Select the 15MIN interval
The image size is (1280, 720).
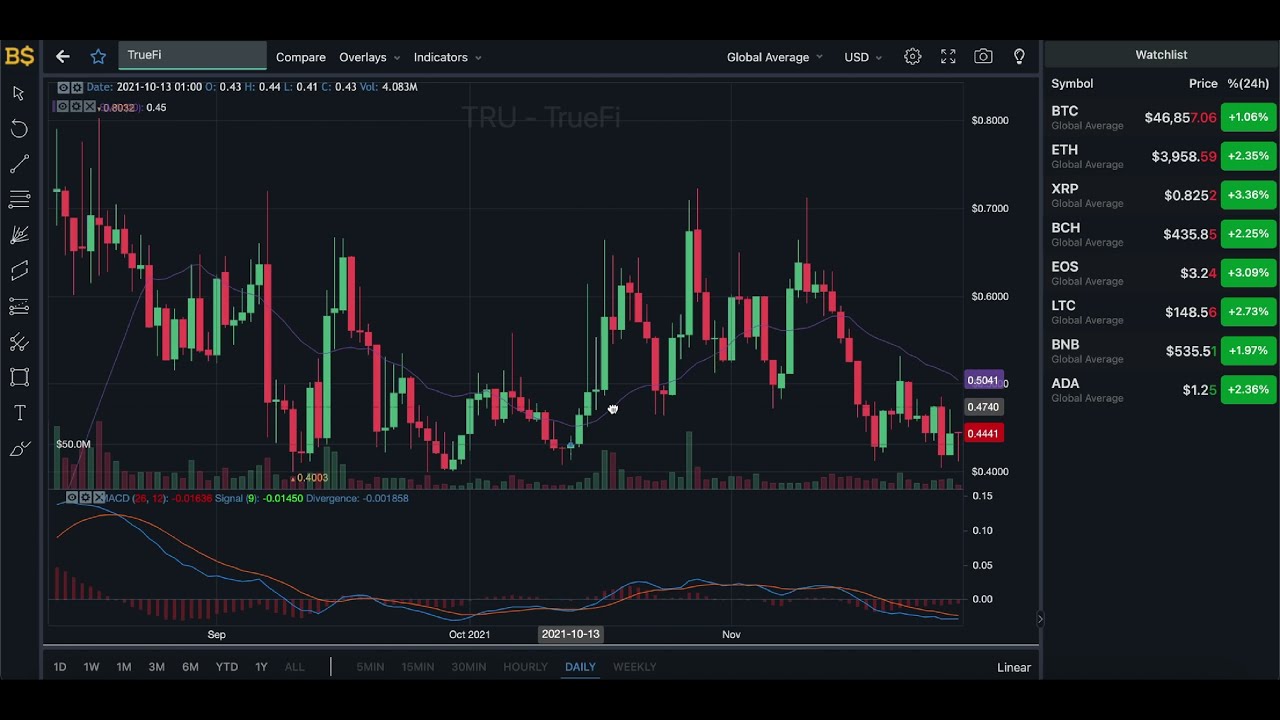417,667
